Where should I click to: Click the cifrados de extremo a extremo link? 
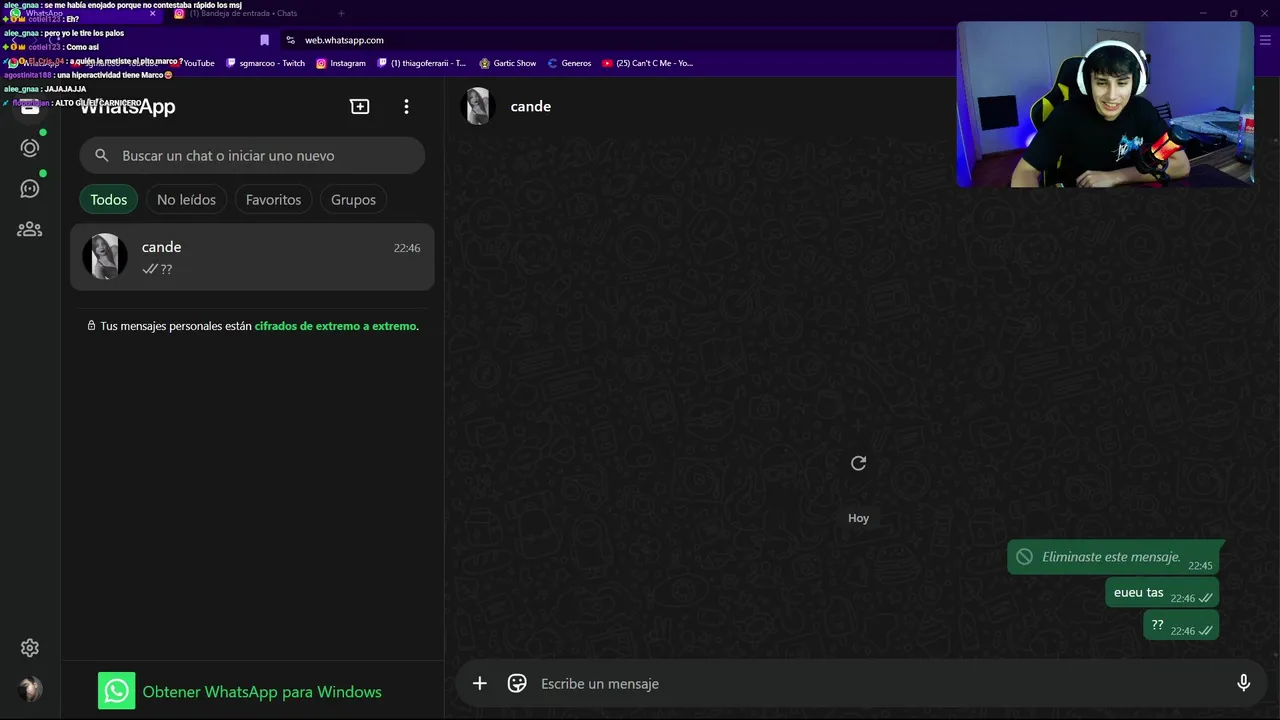(x=335, y=326)
